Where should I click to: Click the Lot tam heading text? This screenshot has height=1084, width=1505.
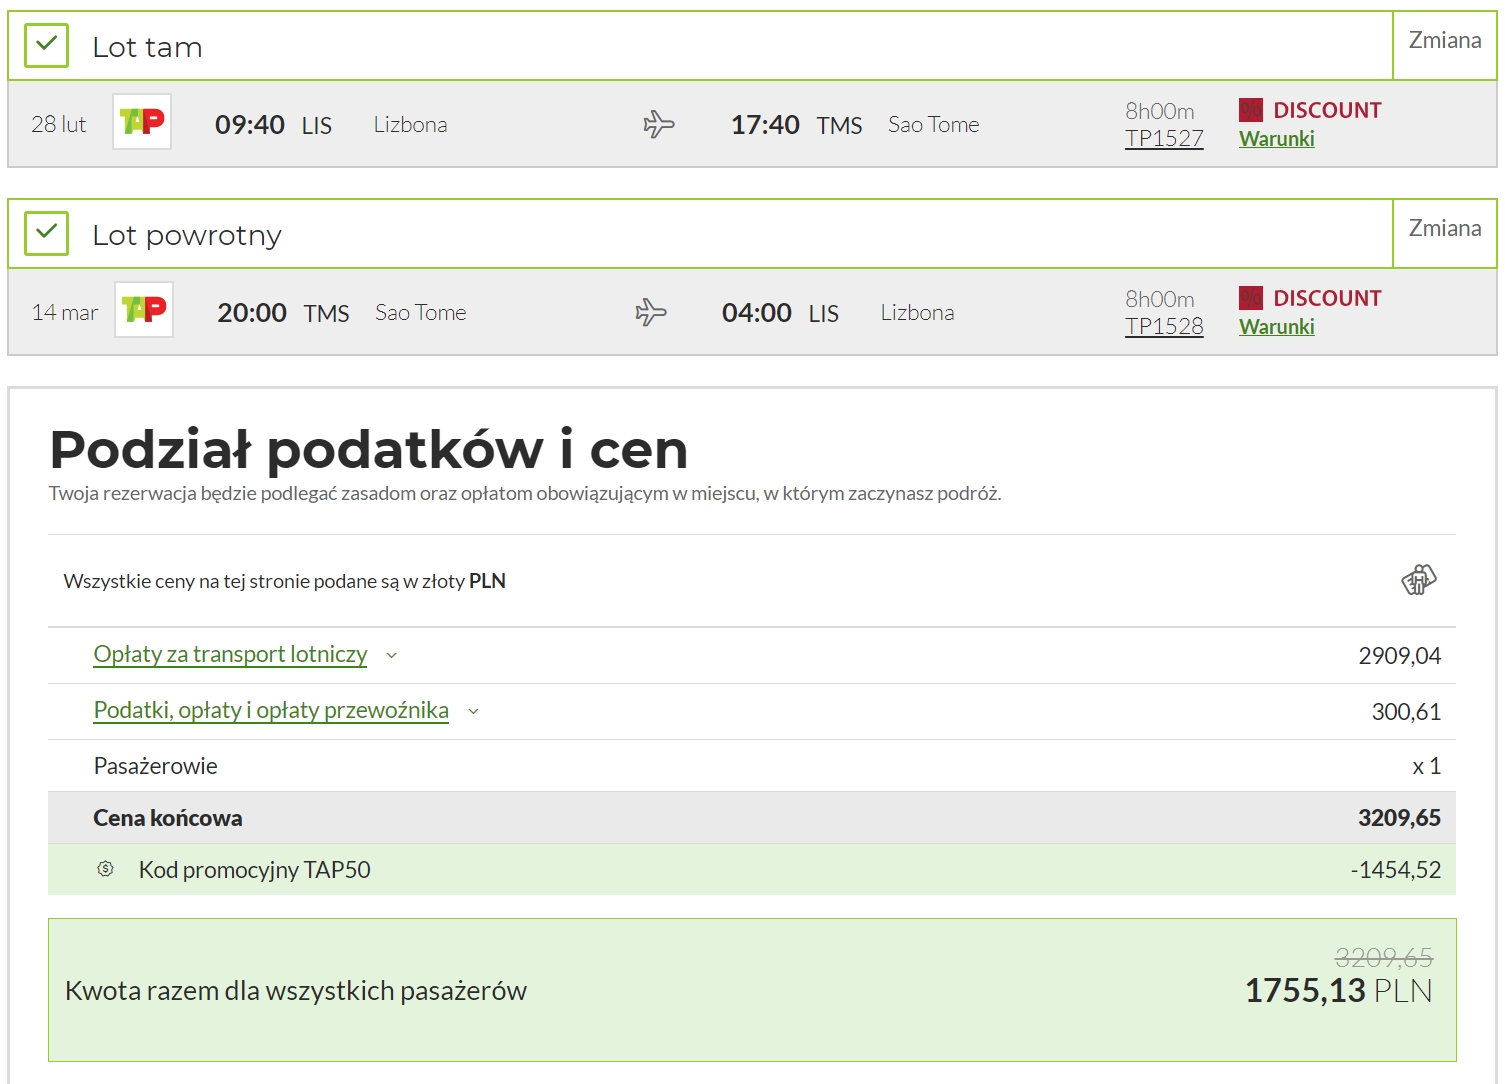tap(147, 47)
